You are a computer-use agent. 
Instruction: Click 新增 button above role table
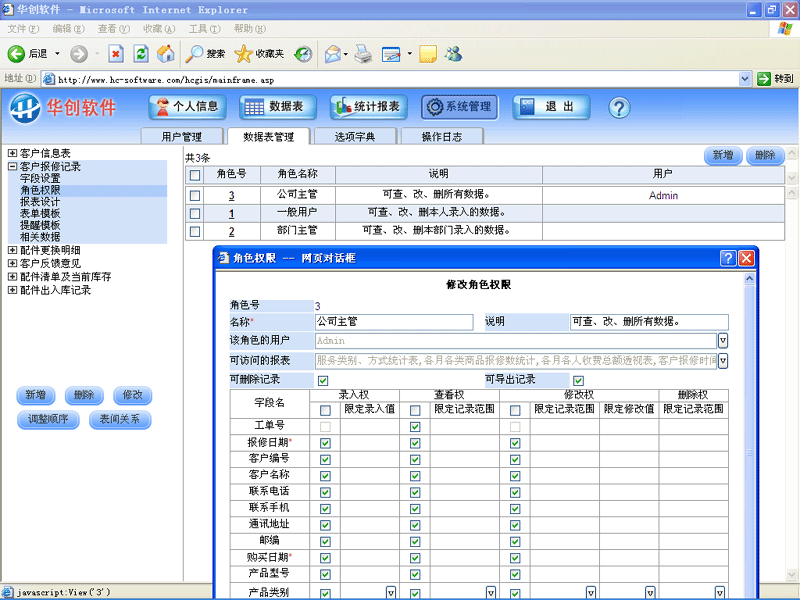point(723,155)
